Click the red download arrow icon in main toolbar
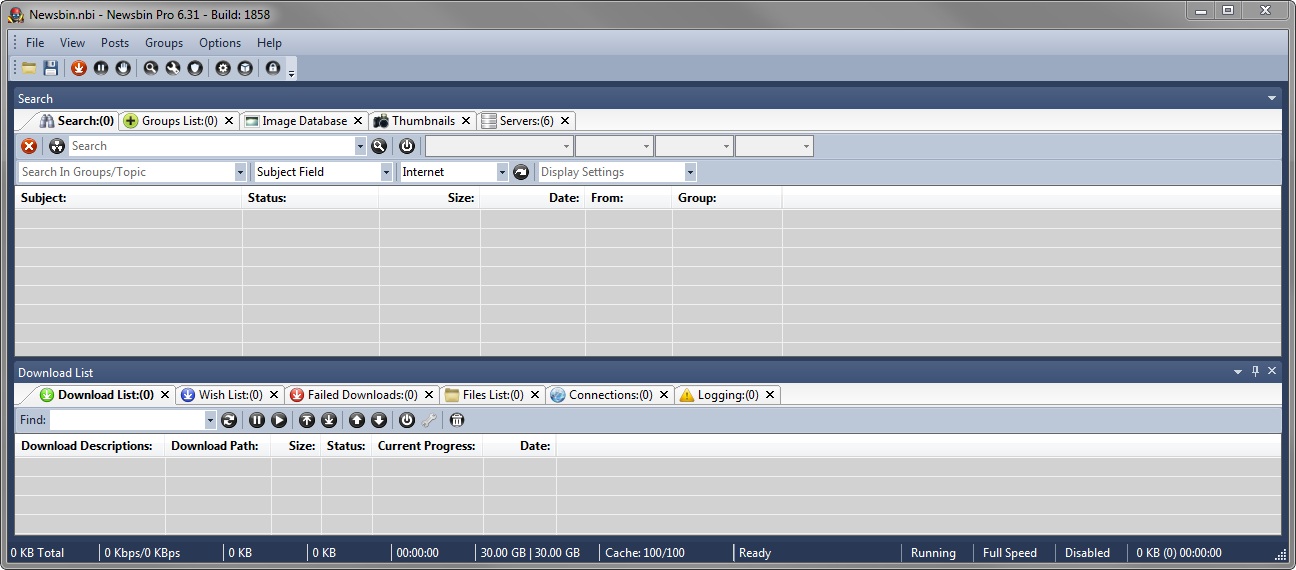The width and height of the screenshot is (1296, 570). click(79, 68)
